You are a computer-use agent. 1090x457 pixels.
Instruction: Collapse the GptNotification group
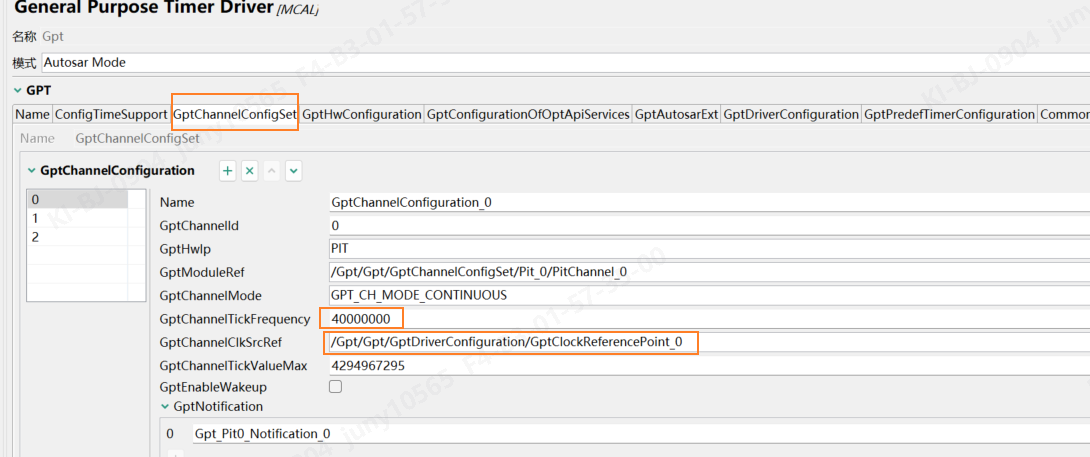[x=165, y=407]
